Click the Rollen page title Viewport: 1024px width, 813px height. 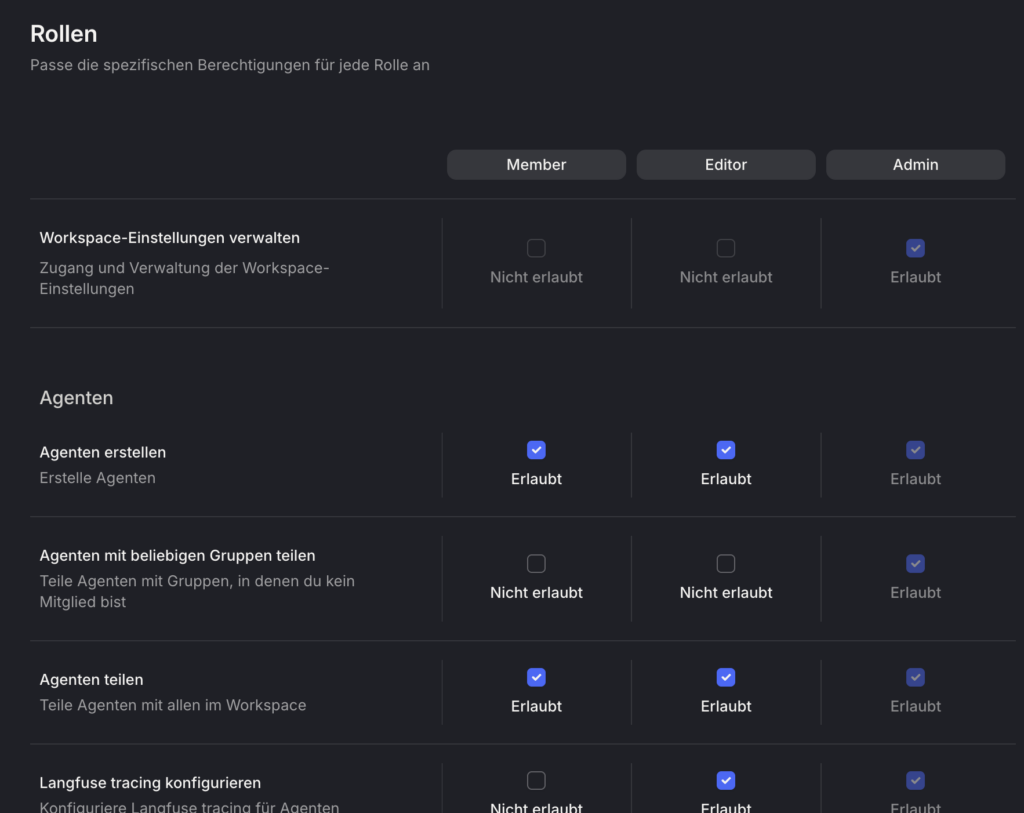pyautogui.click(x=64, y=34)
